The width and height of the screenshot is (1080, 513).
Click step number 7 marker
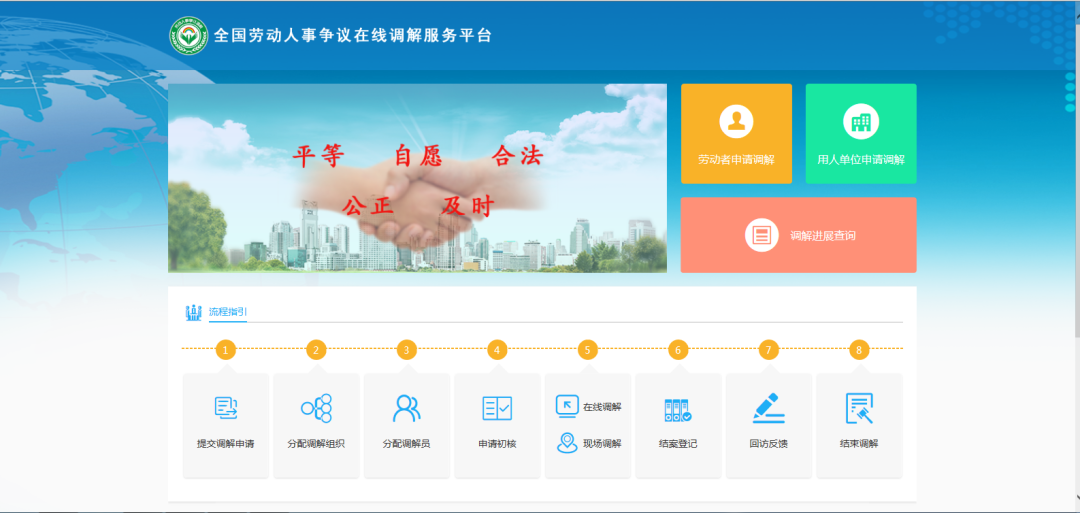click(769, 350)
